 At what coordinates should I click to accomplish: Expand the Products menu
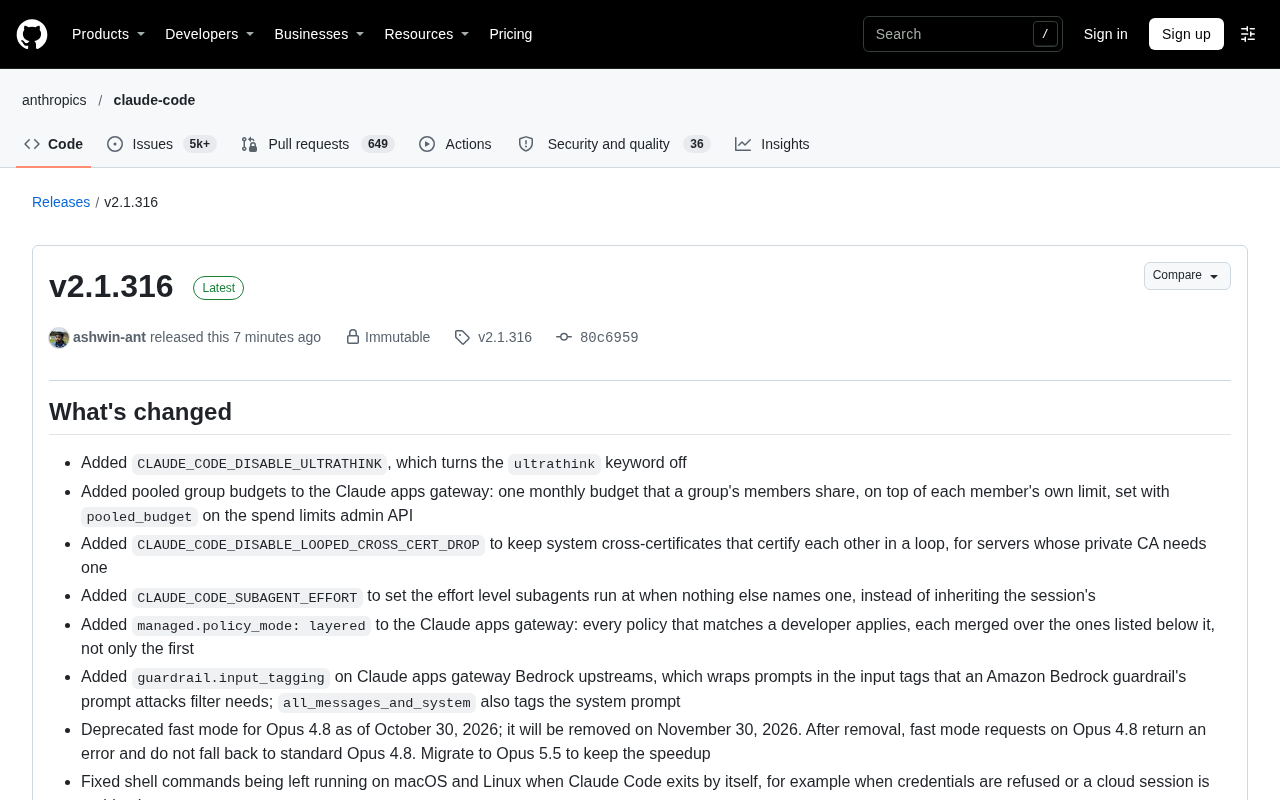pyautogui.click(x=108, y=34)
